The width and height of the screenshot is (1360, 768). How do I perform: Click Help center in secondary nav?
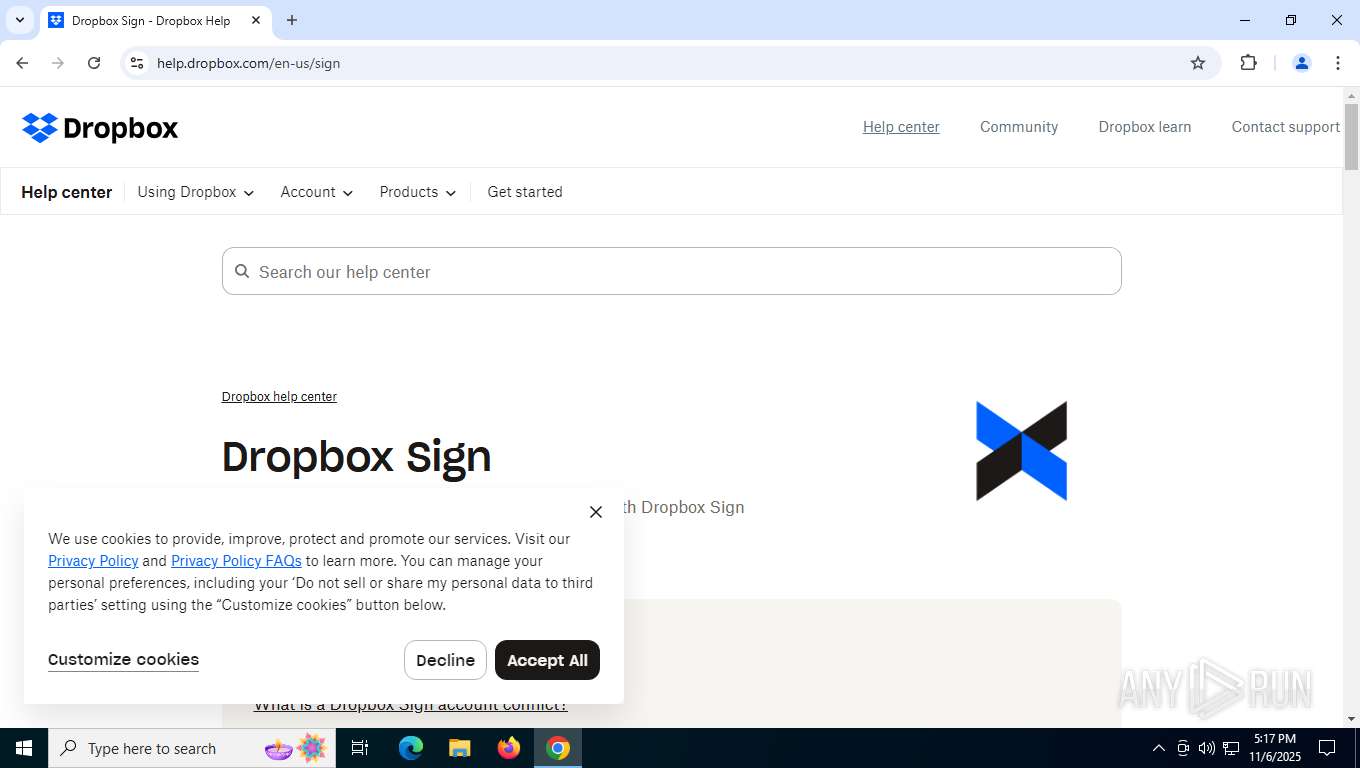pos(67,192)
